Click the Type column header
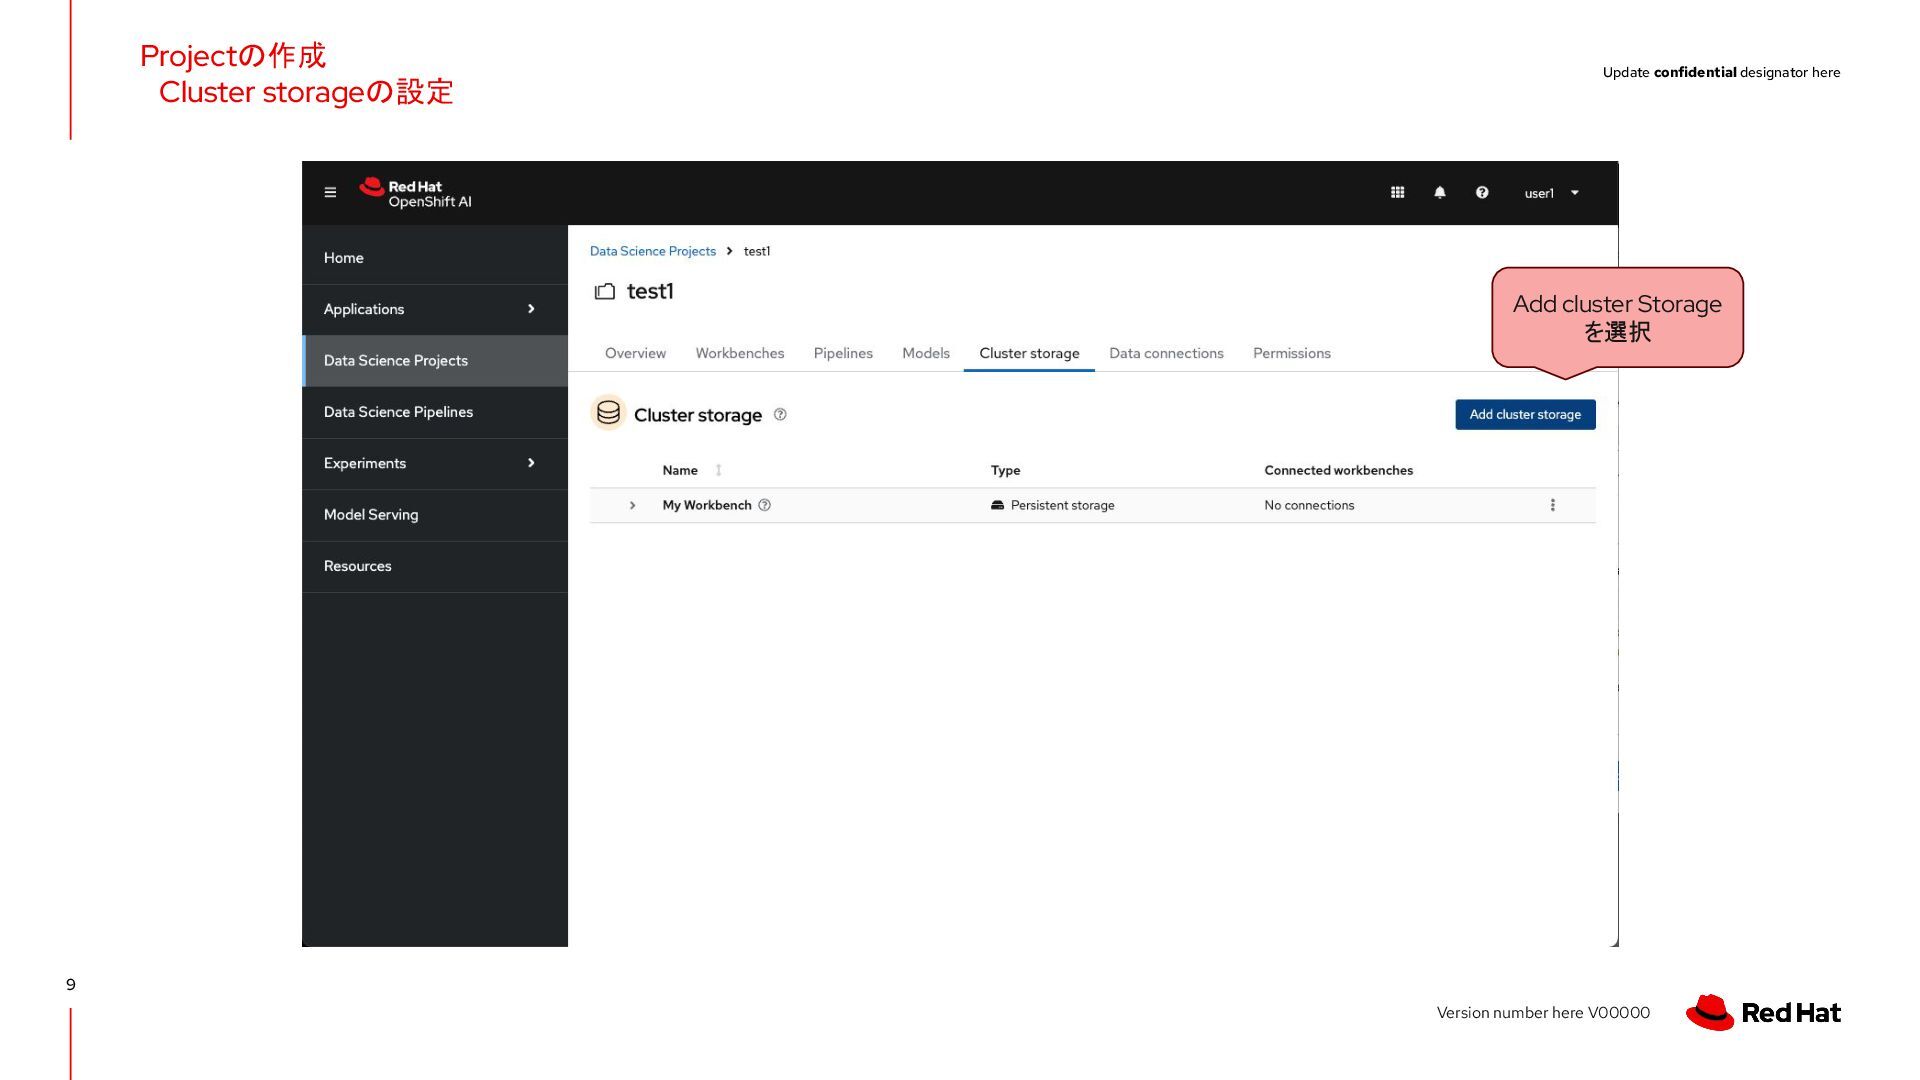 (1005, 470)
